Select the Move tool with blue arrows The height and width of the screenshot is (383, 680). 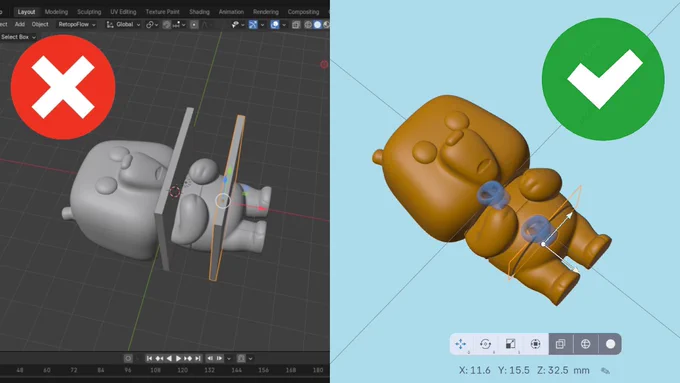coord(461,344)
